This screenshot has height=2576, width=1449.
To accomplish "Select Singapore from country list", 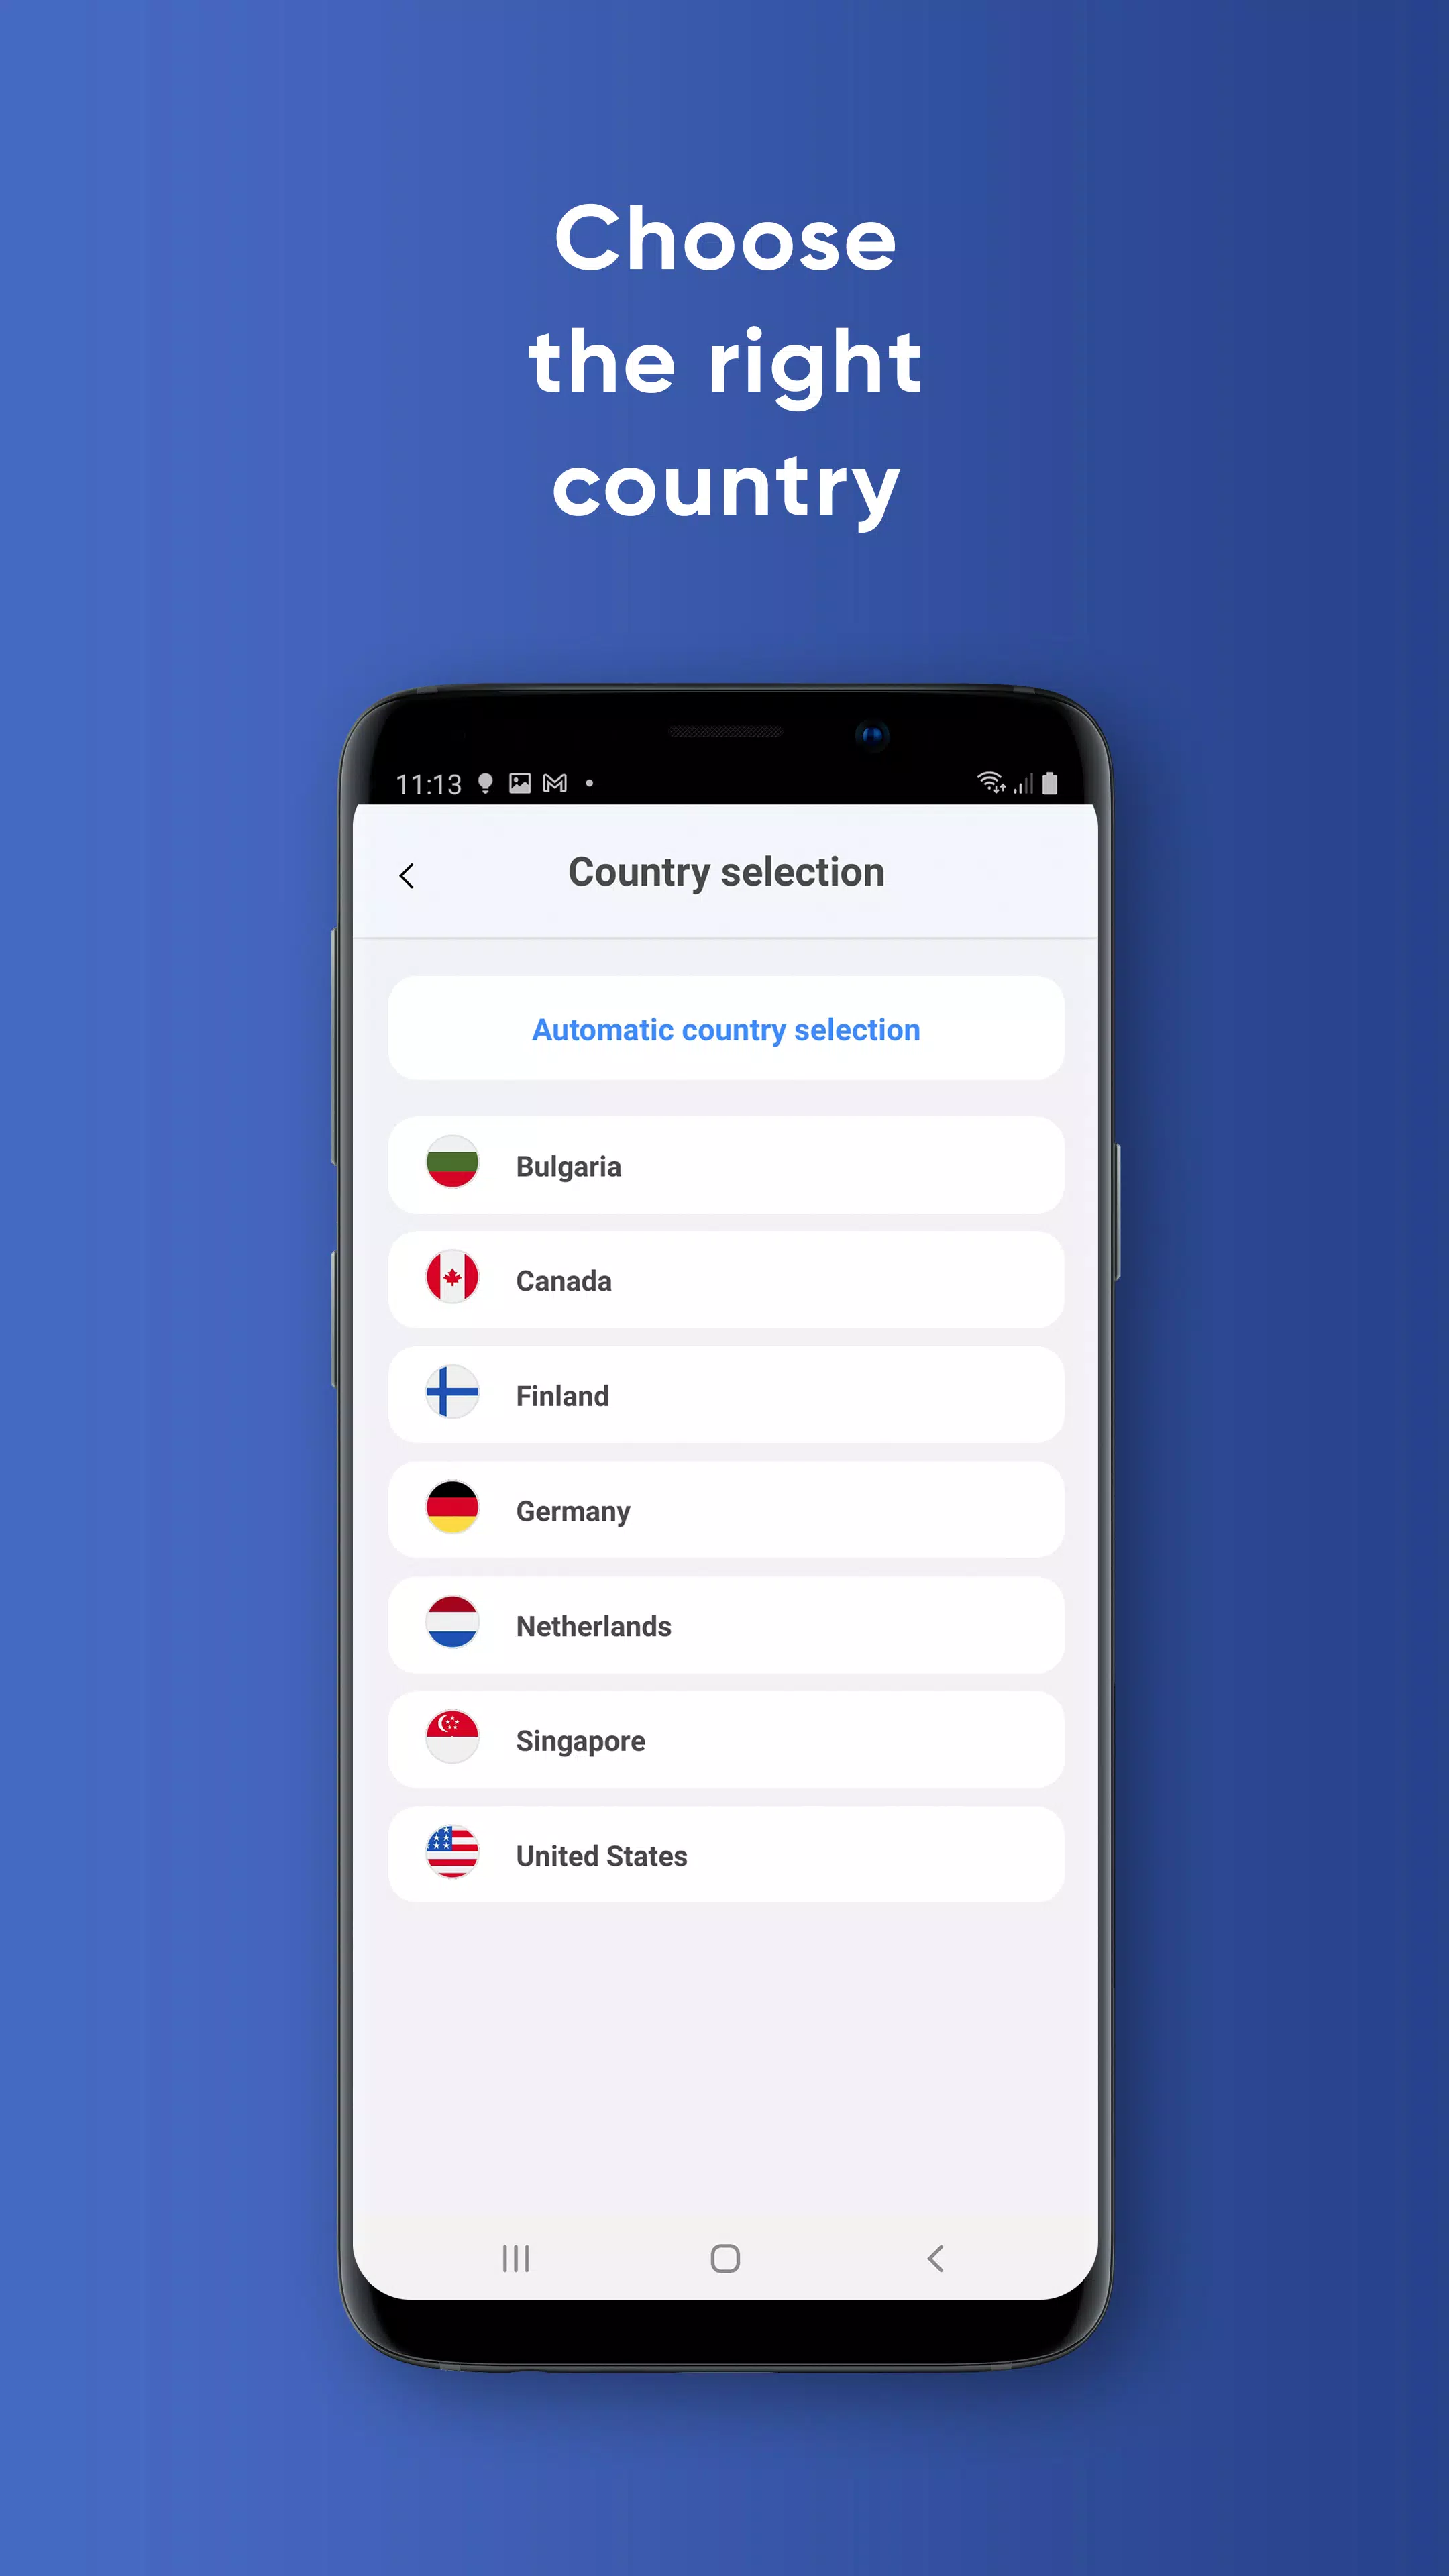I will (725, 1741).
